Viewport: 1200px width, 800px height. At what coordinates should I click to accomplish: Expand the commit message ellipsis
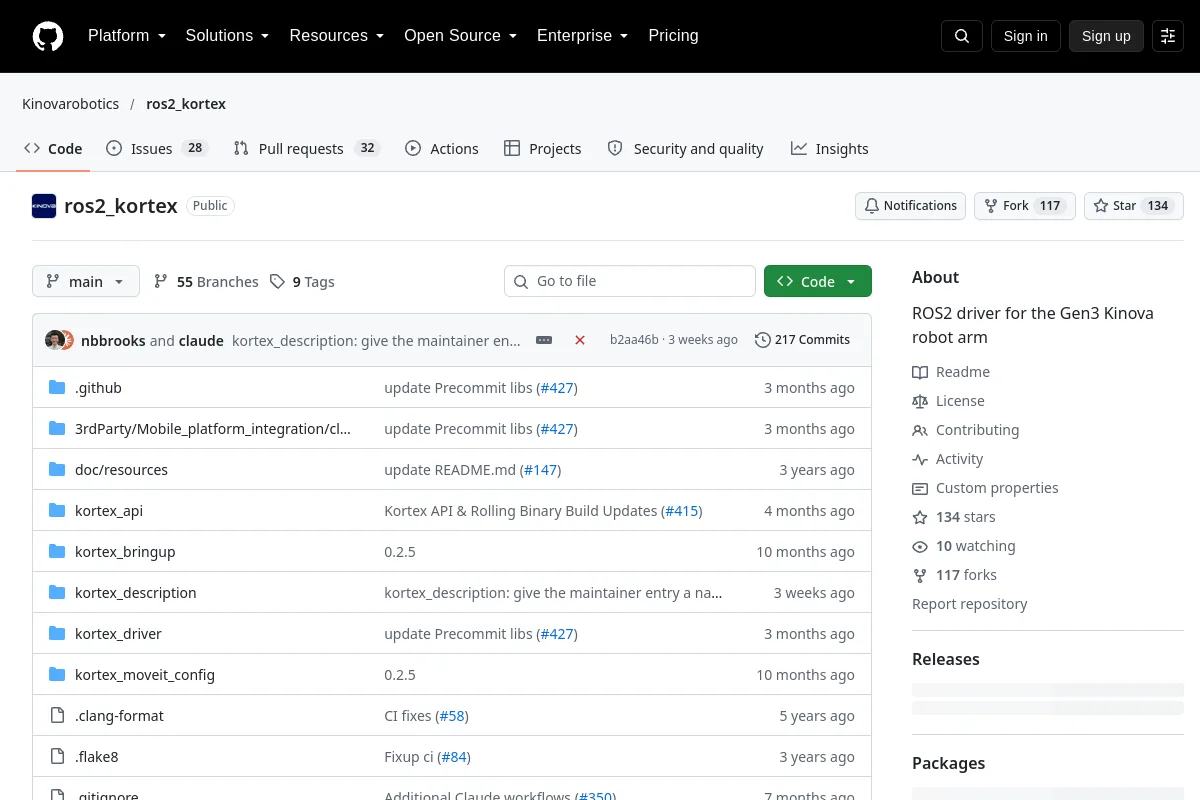pos(544,340)
